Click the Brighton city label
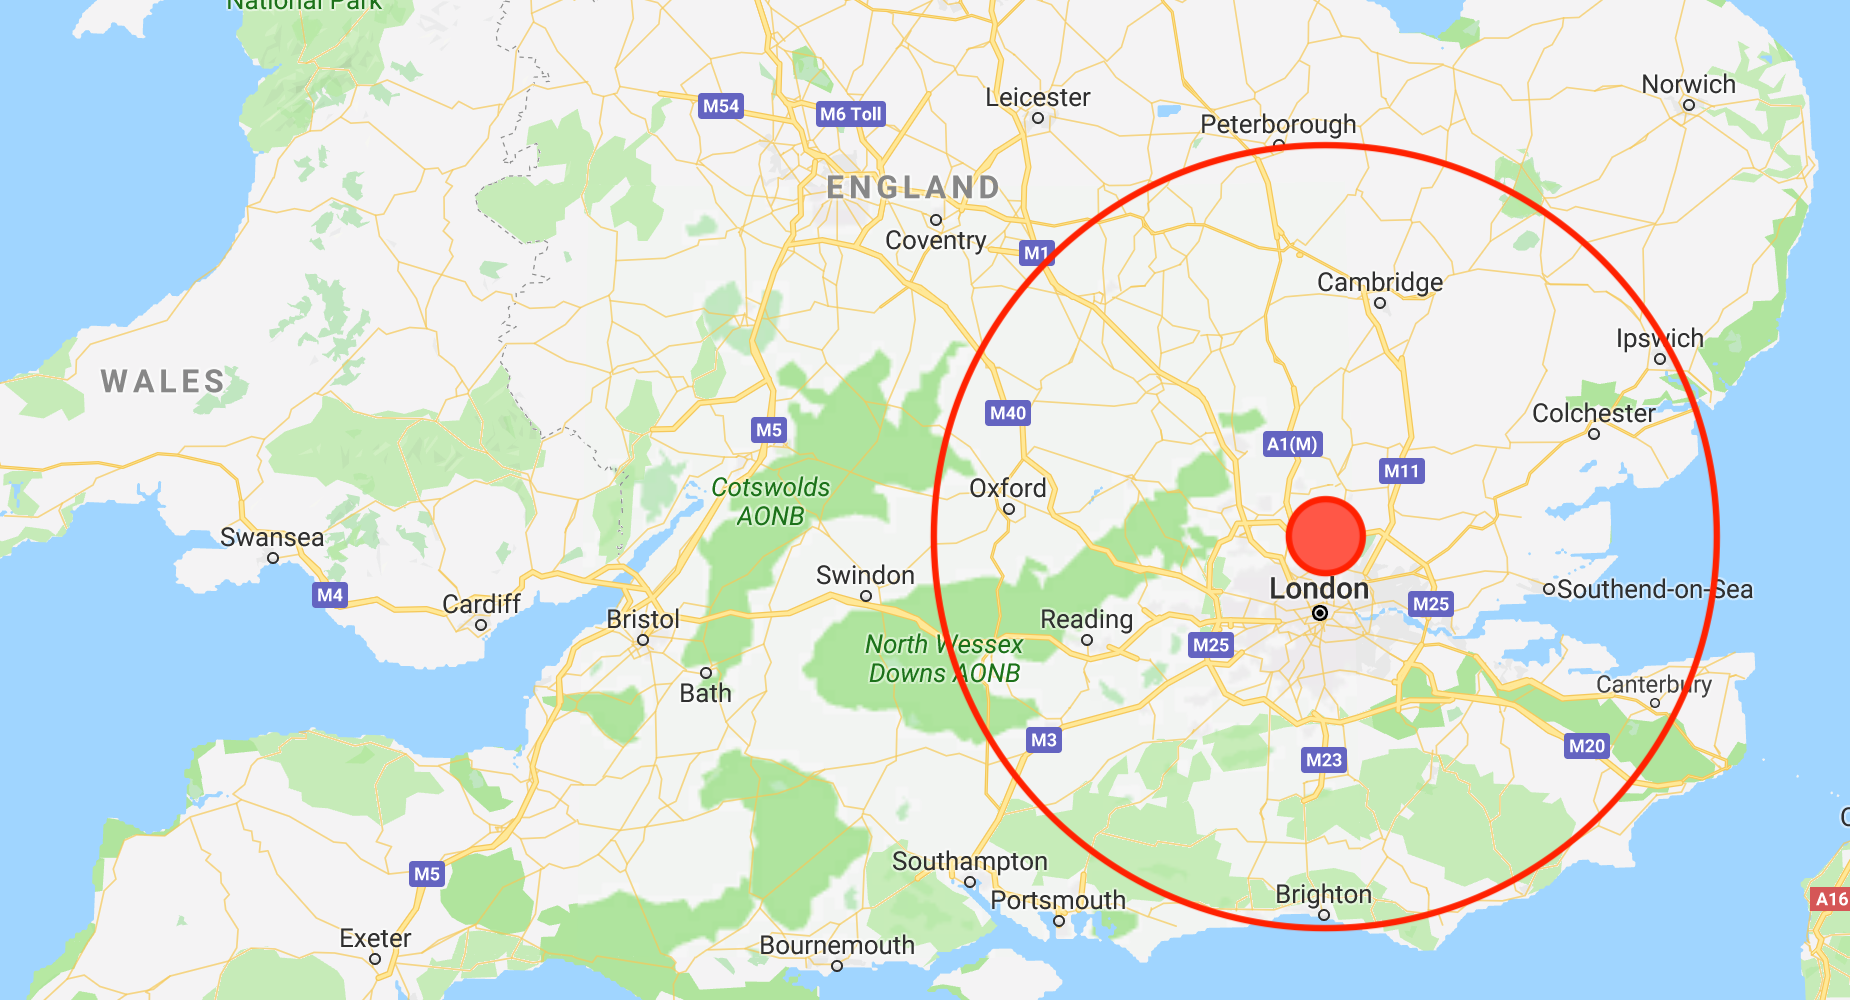Image resolution: width=1850 pixels, height=1000 pixels. tap(1323, 894)
